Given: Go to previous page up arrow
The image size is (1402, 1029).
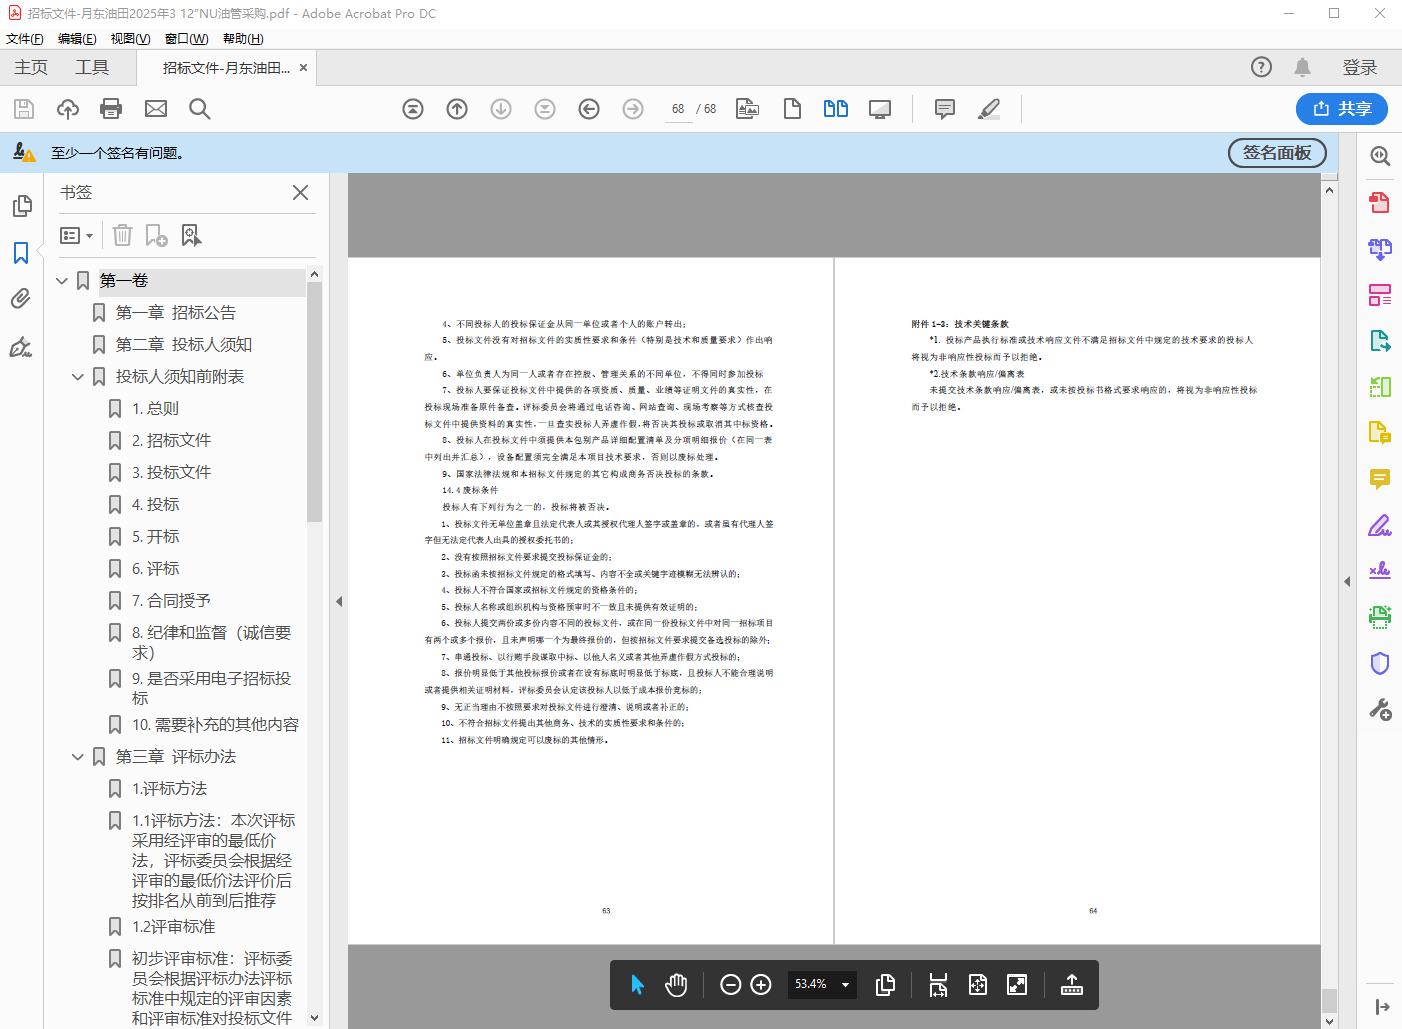Looking at the screenshot, I should coord(457,109).
